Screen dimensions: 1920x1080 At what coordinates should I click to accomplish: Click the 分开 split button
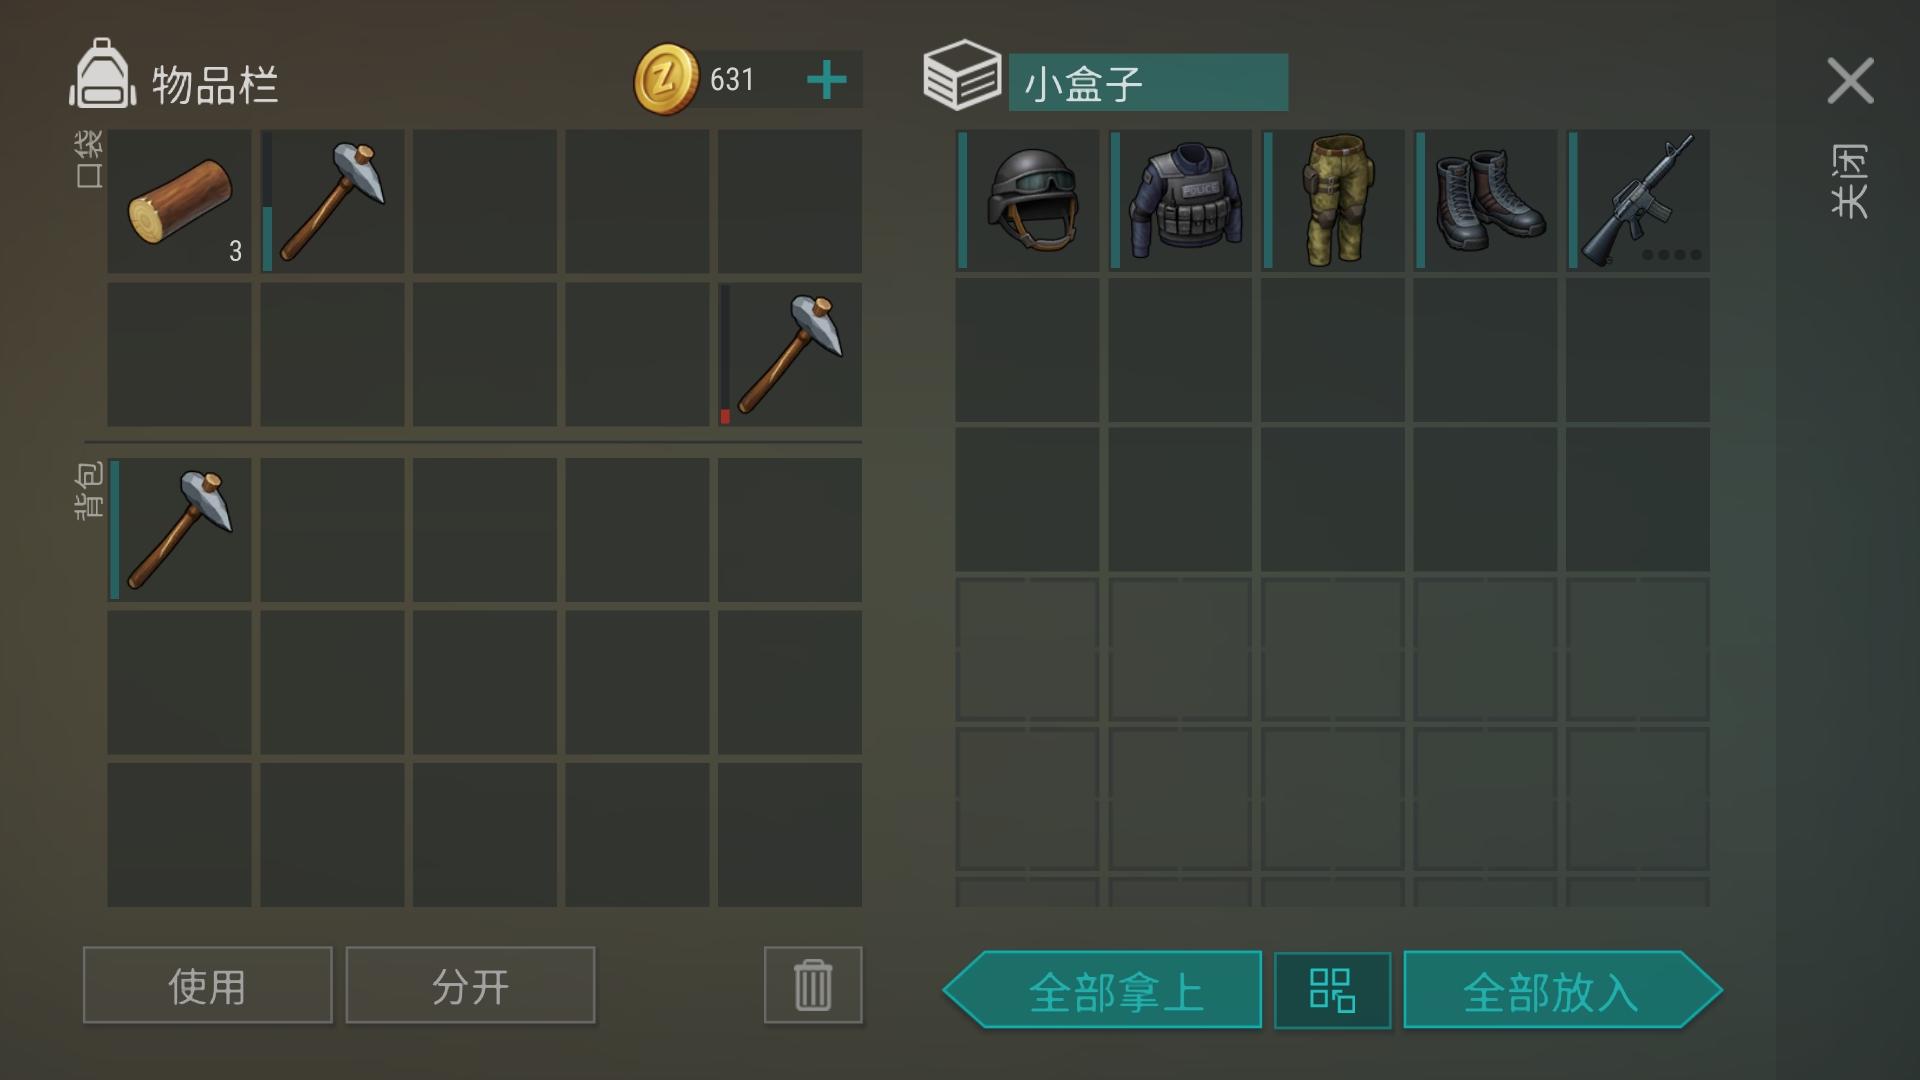click(470, 985)
